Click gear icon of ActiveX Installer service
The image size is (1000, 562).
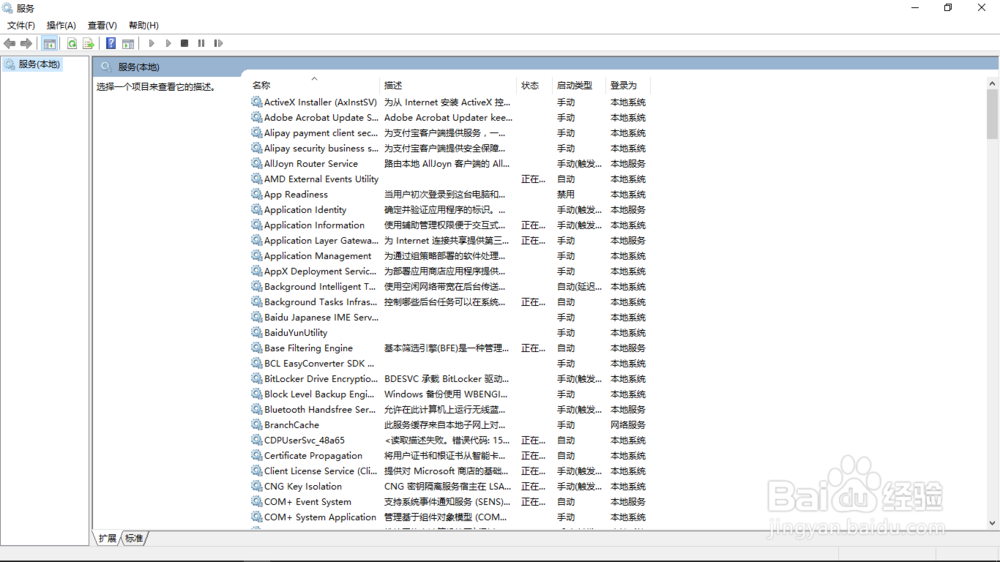pyautogui.click(x=256, y=102)
